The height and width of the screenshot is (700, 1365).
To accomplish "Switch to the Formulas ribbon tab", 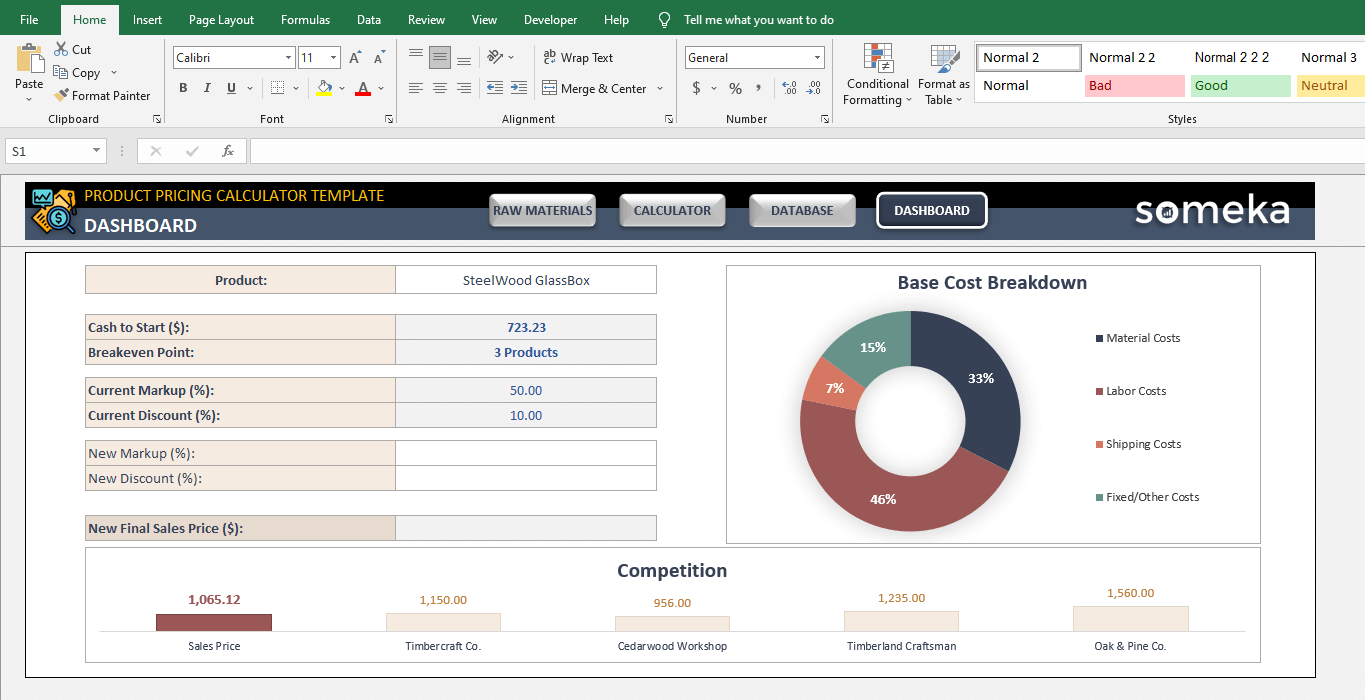I will coord(305,19).
